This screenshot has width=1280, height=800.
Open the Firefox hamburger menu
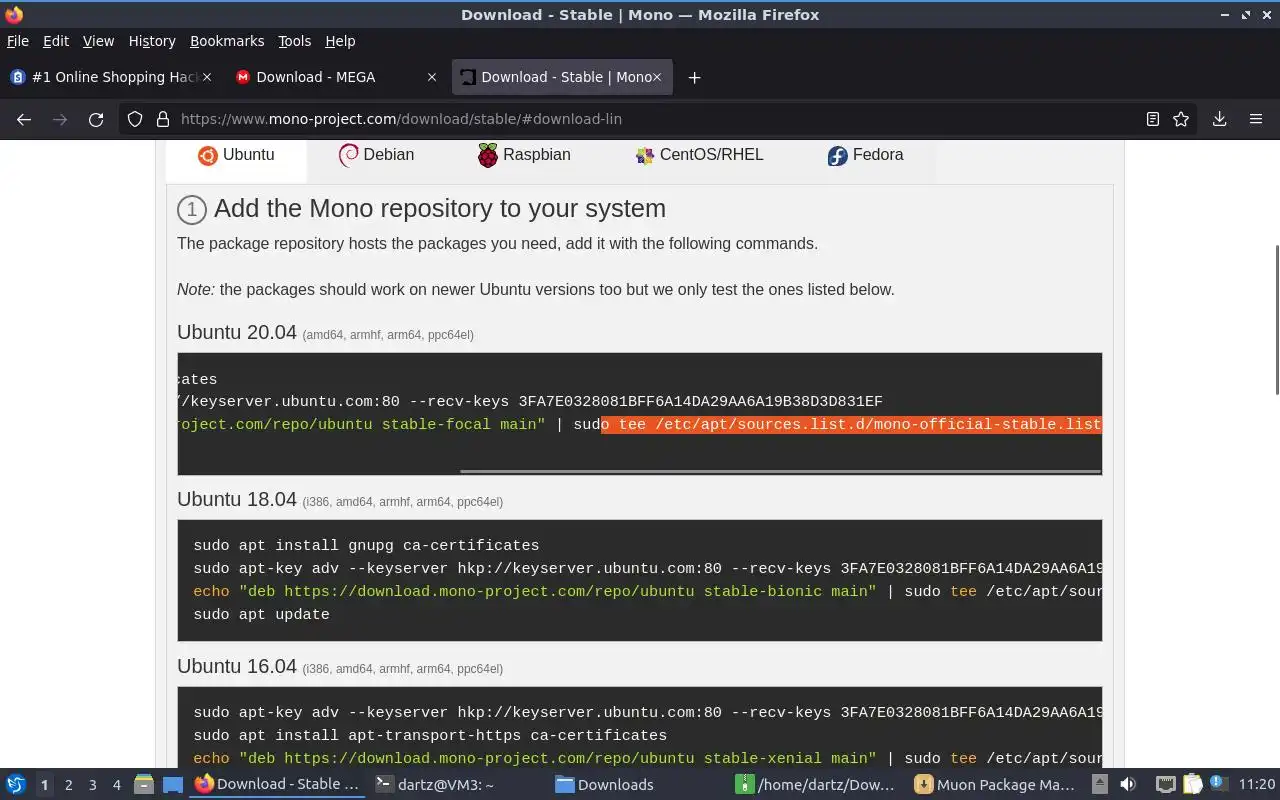point(1256,119)
